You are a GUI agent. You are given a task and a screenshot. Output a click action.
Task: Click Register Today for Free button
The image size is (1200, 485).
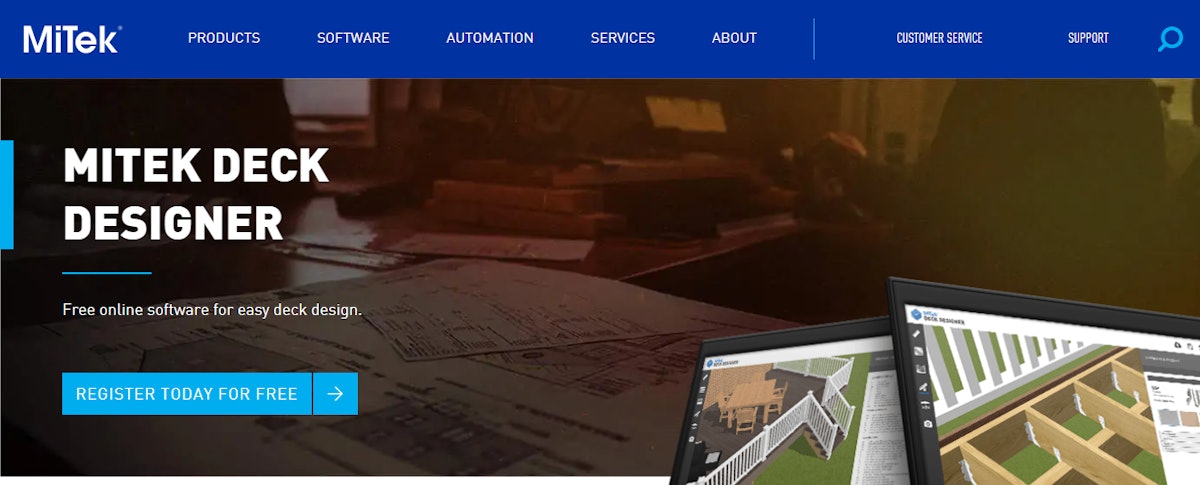tap(187, 394)
